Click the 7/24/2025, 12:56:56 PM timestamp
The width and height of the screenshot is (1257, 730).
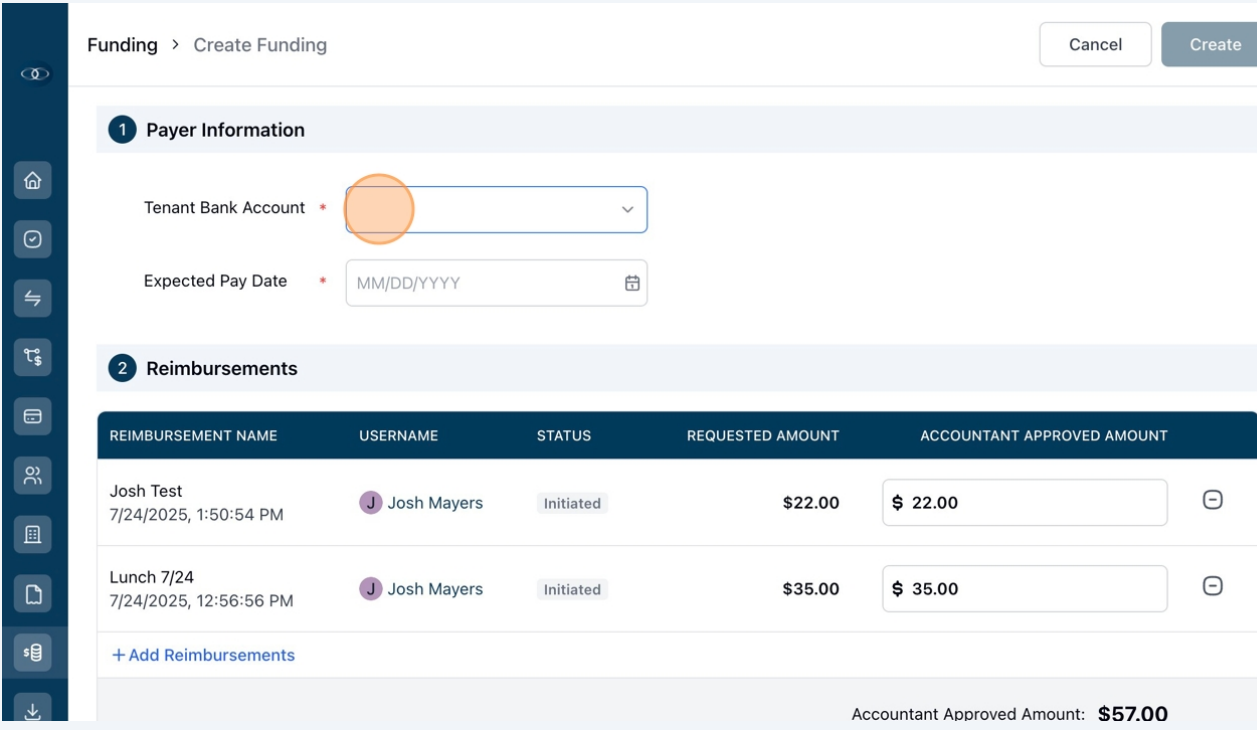coord(201,601)
